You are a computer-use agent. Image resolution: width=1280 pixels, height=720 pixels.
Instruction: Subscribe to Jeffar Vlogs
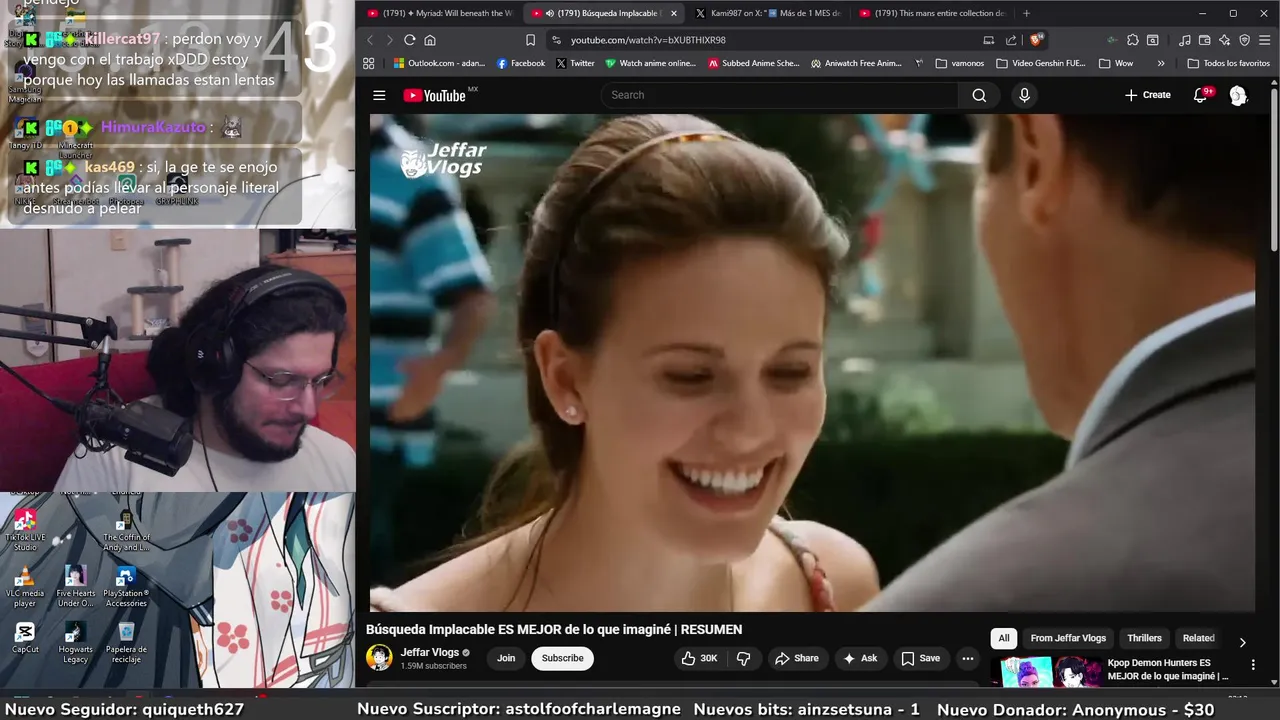point(562,658)
